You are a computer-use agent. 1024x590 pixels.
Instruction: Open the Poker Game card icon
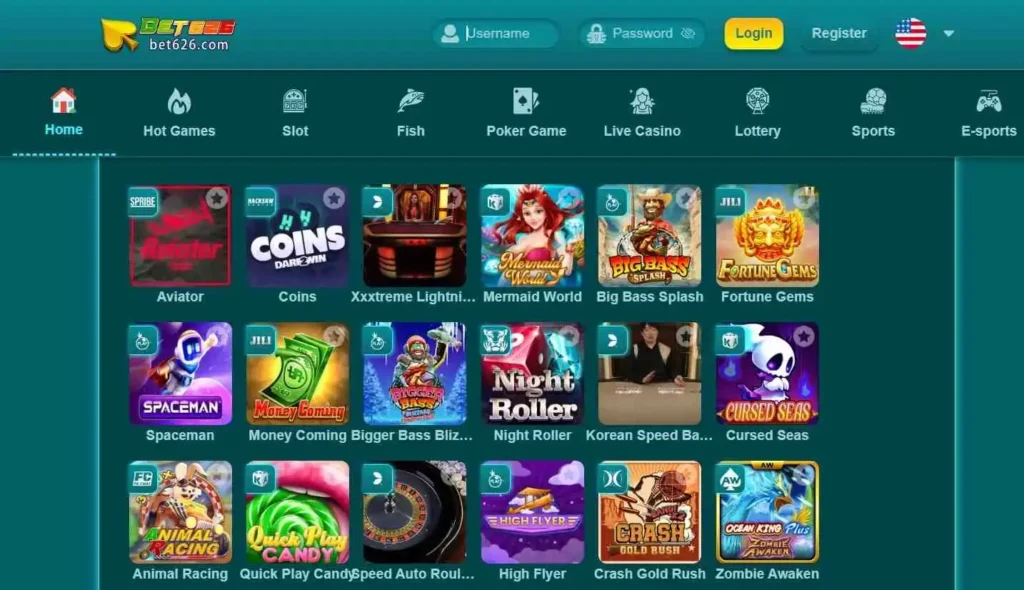pyautogui.click(x=526, y=101)
